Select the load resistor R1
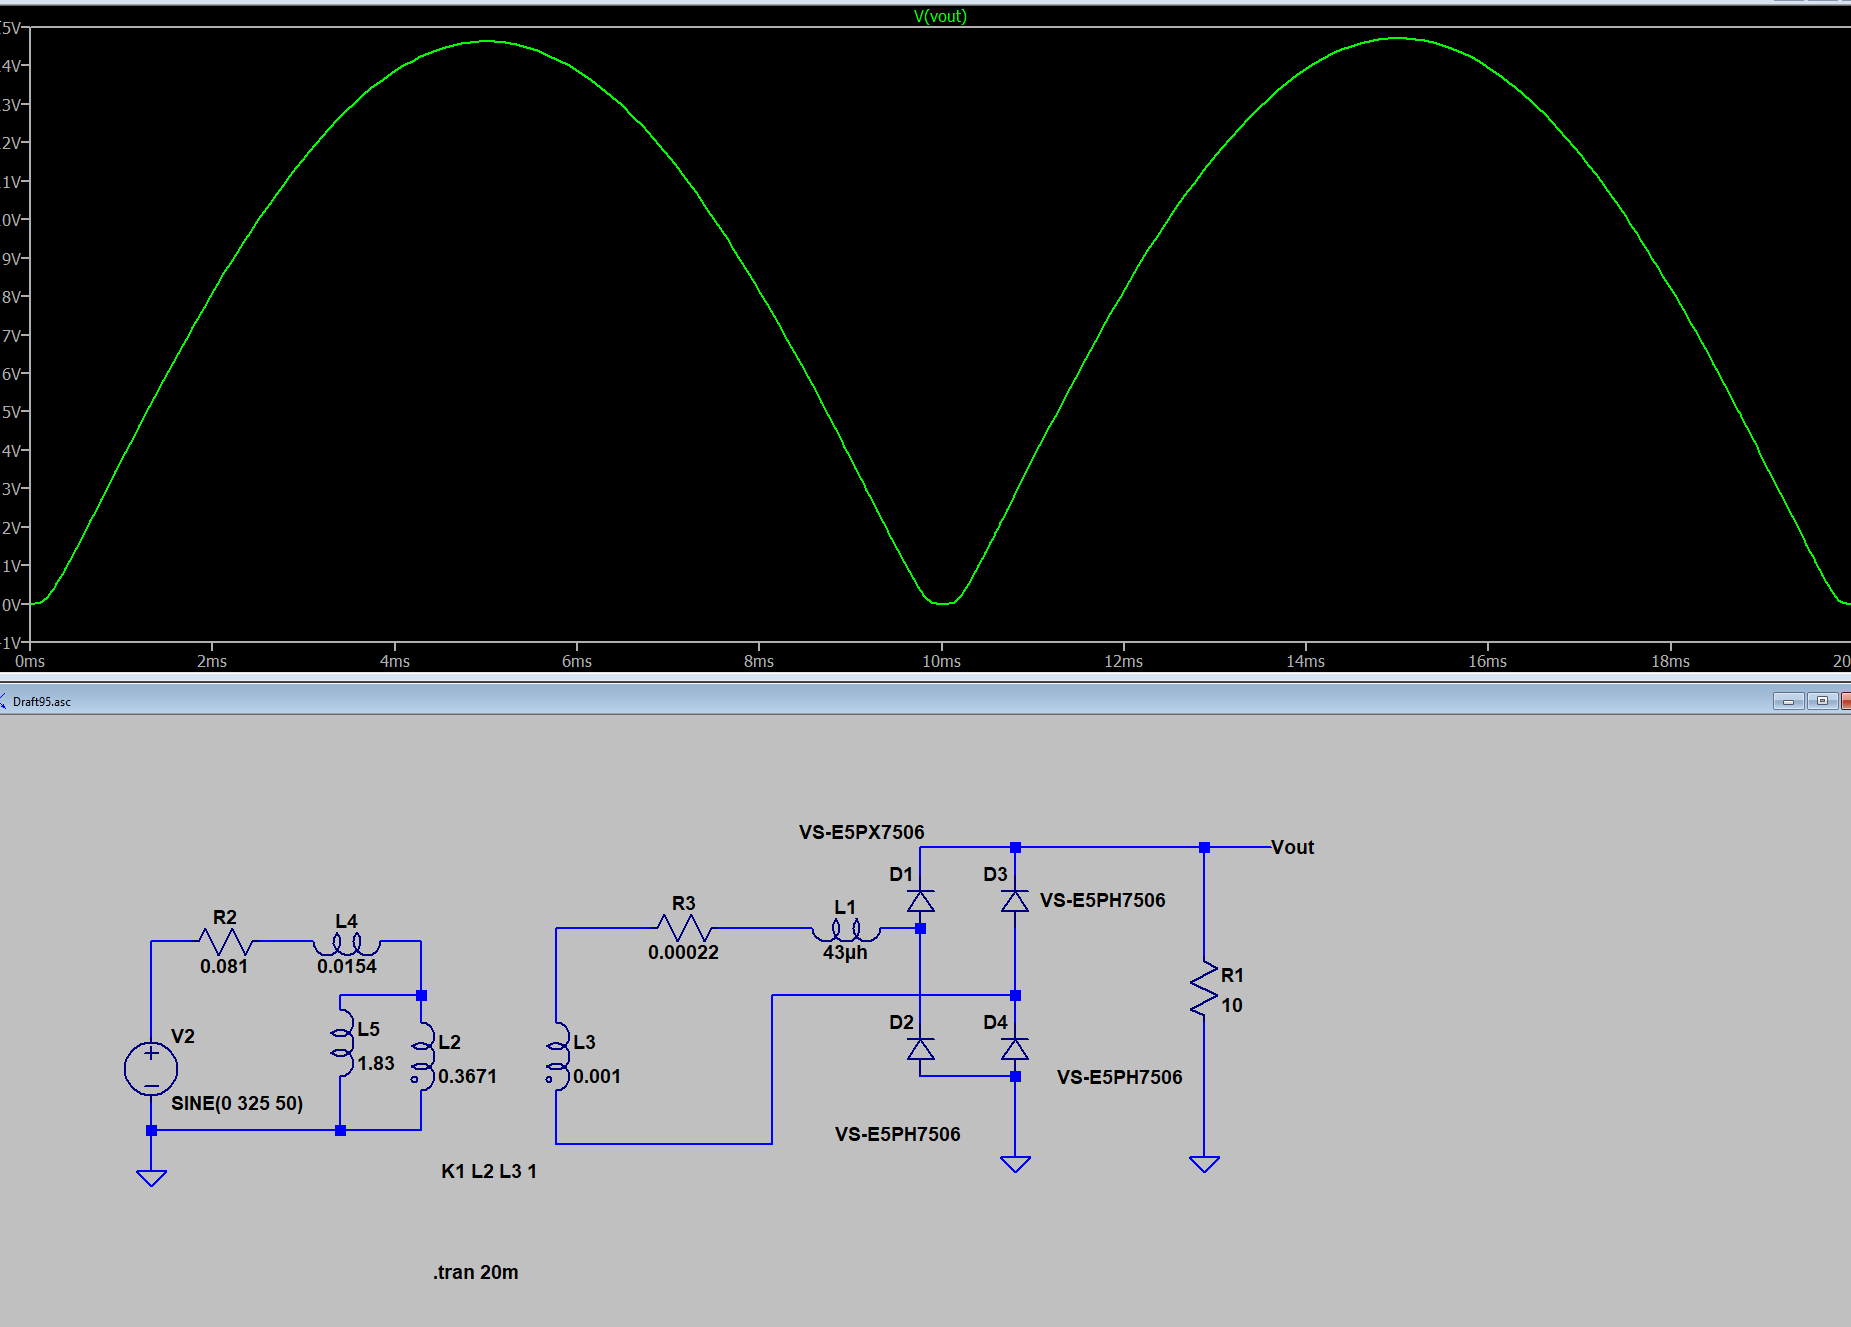 (x=1204, y=990)
